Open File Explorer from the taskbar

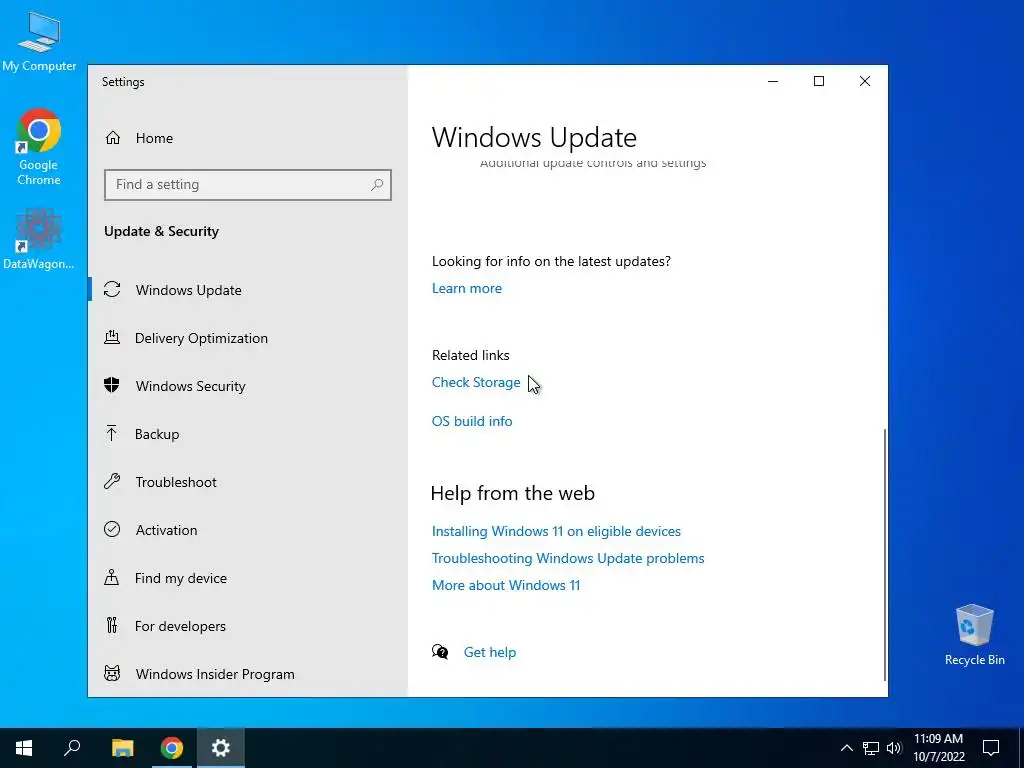[122, 748]
